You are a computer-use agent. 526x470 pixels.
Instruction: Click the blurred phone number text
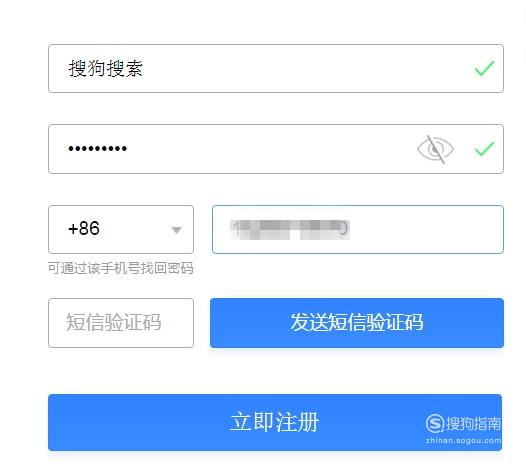(290, 230)
